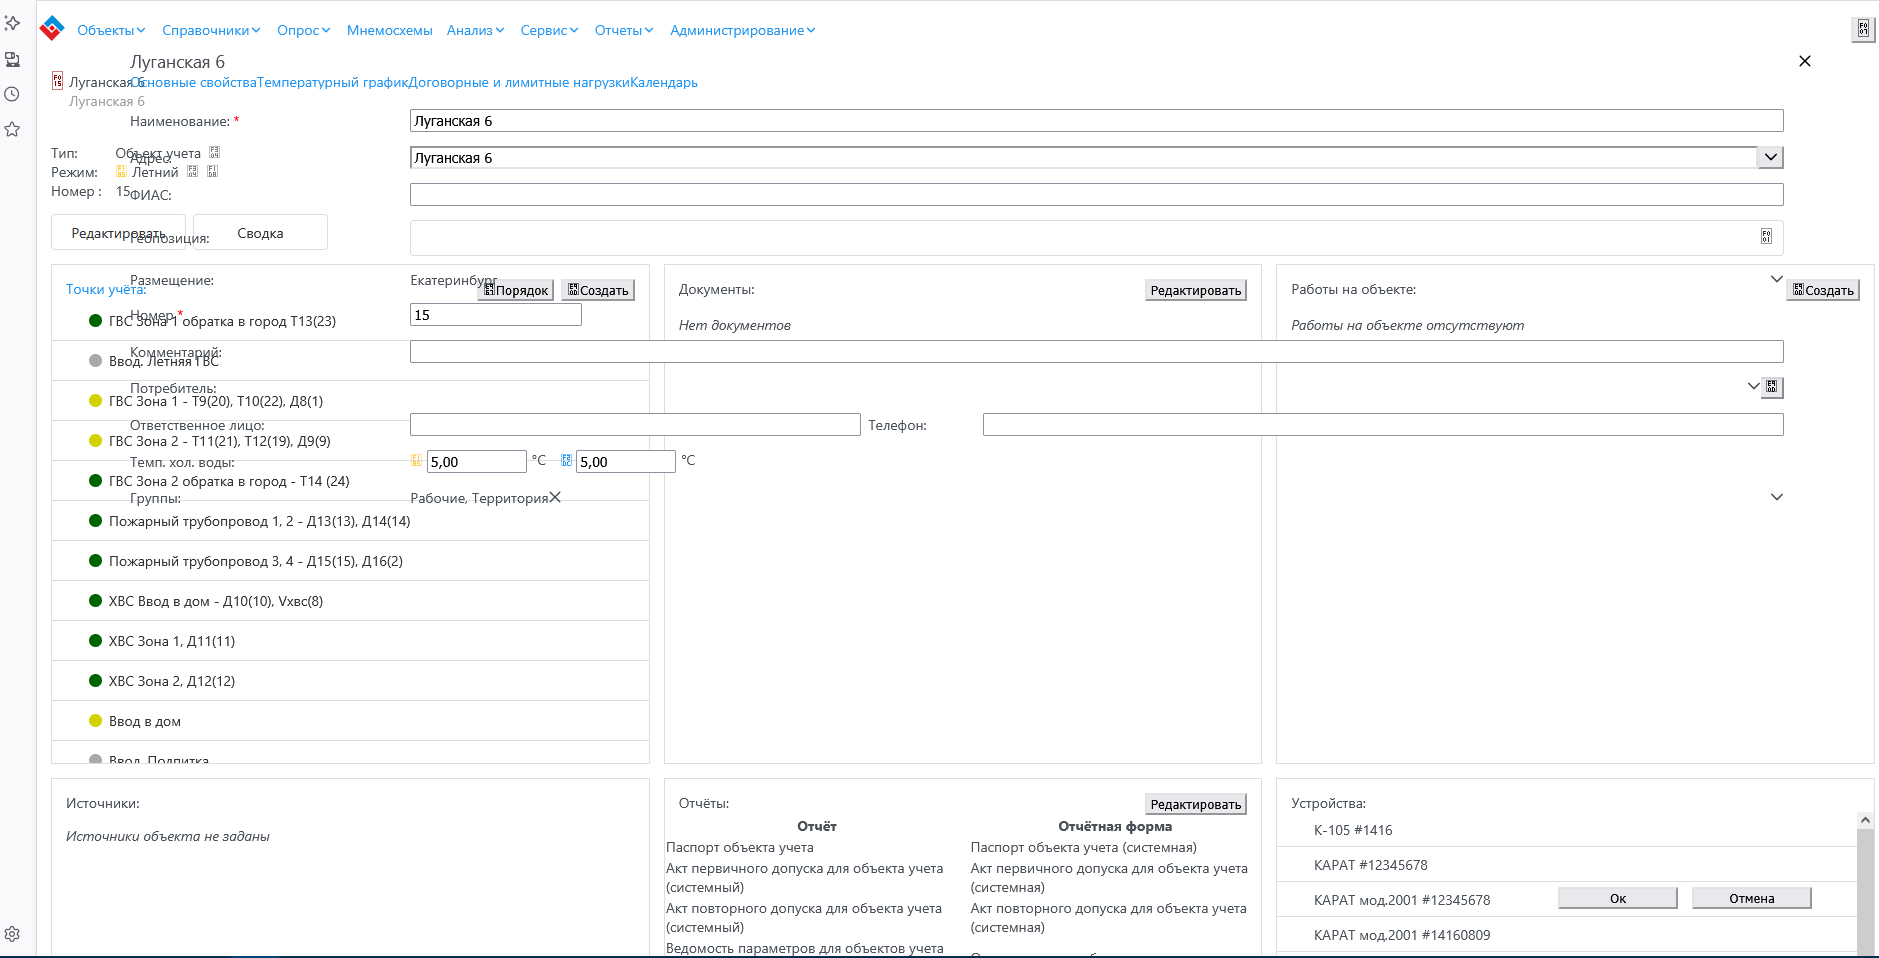The width and height of the screenshot is (1879, 958).
Task: Select point ХВС Зона 2, Д12(12)
Action: (x=350, y=681)
